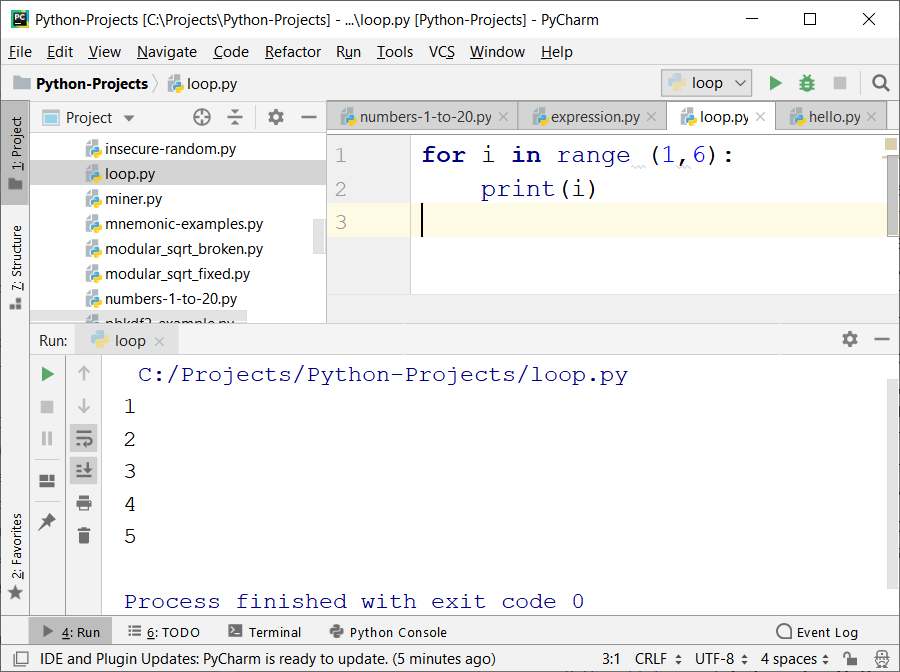Screen dimensions: 900x672
Task: Open the Refactor menu
Action: (x=293, y=51)
